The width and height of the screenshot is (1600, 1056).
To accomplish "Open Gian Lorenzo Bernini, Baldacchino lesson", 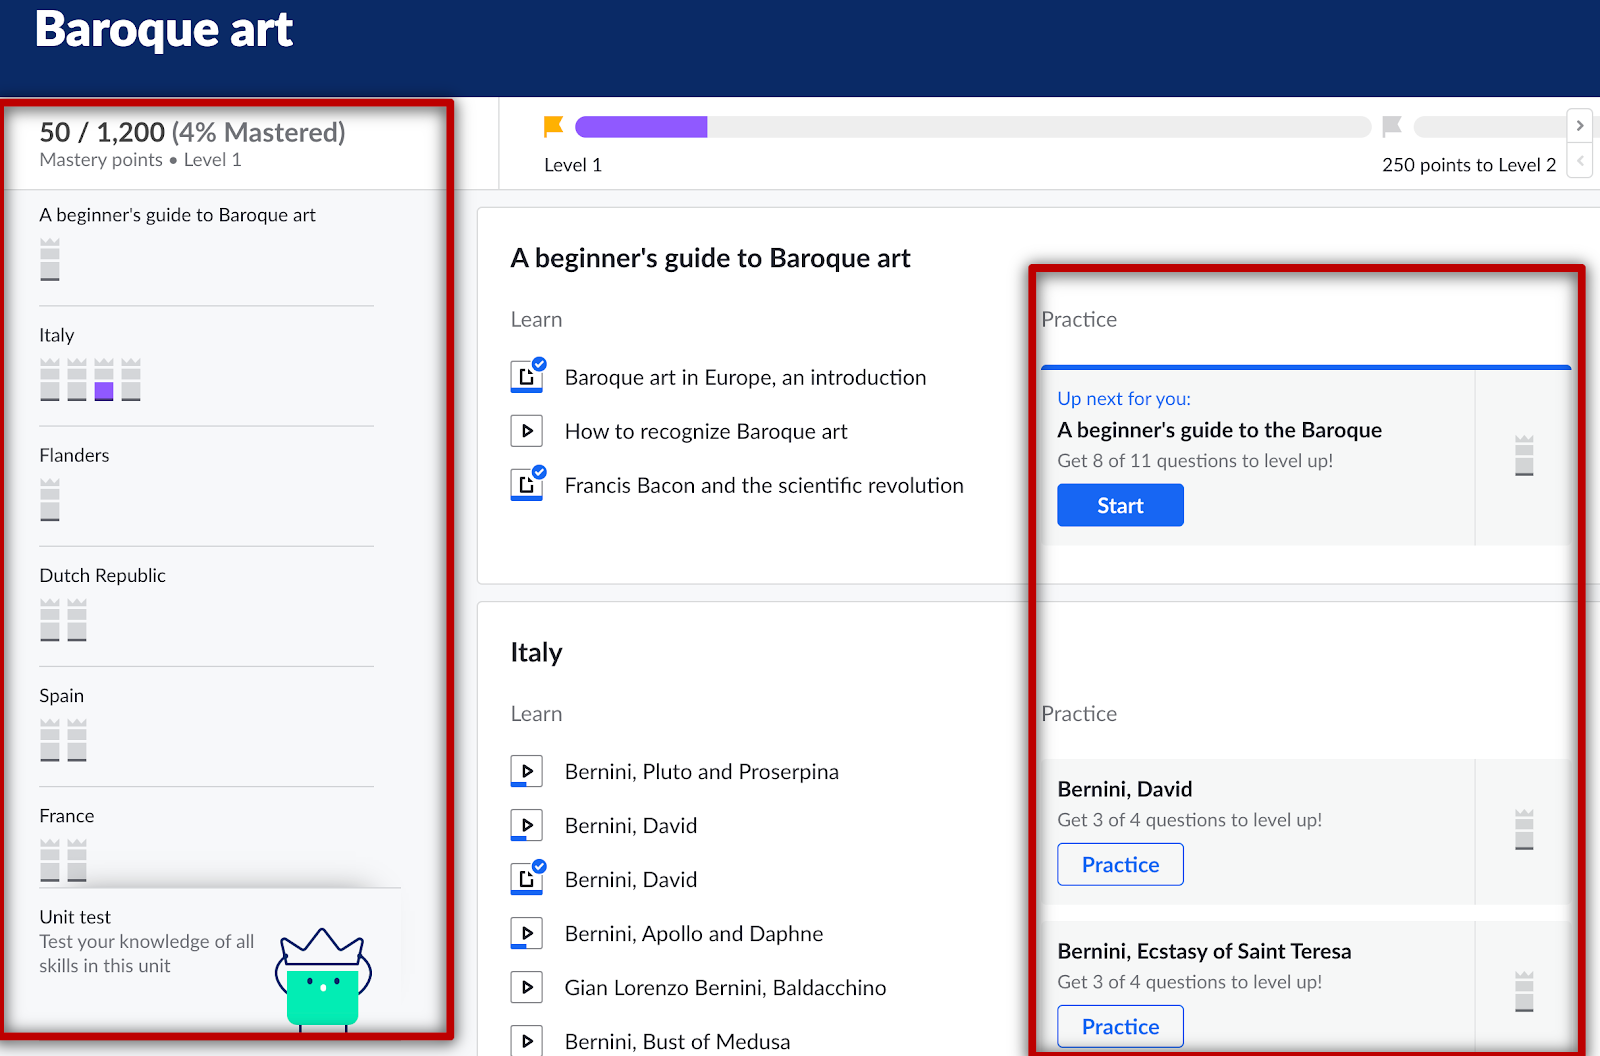I will [725, 987].
